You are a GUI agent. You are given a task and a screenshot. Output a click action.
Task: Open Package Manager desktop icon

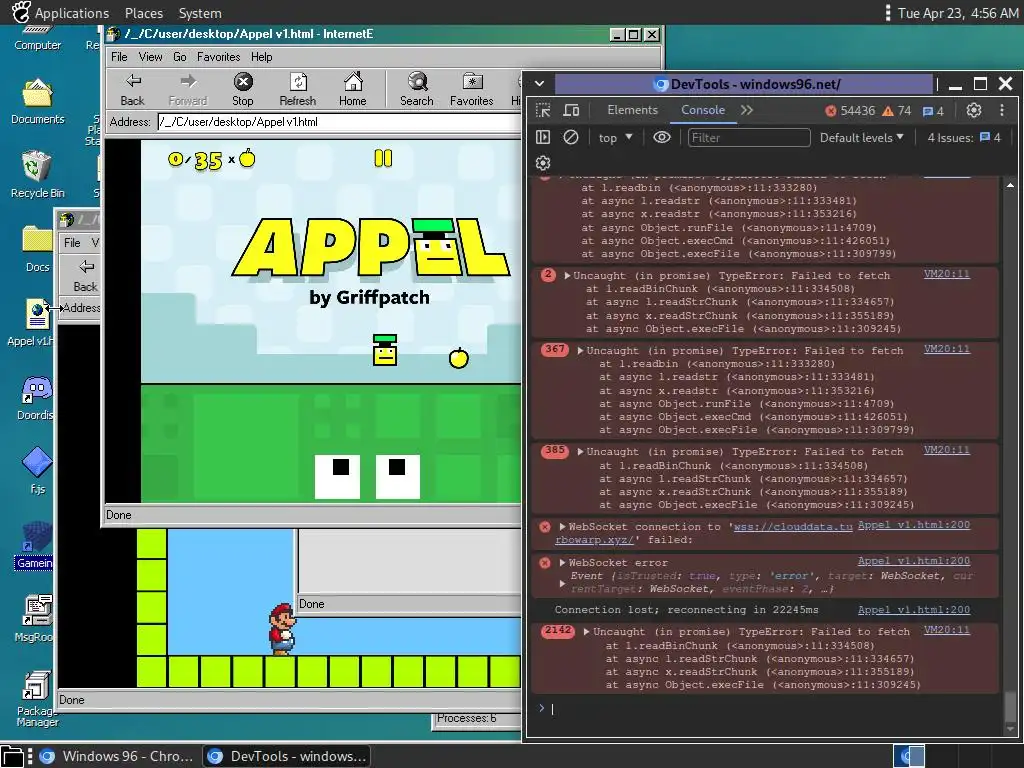[37, 699]
